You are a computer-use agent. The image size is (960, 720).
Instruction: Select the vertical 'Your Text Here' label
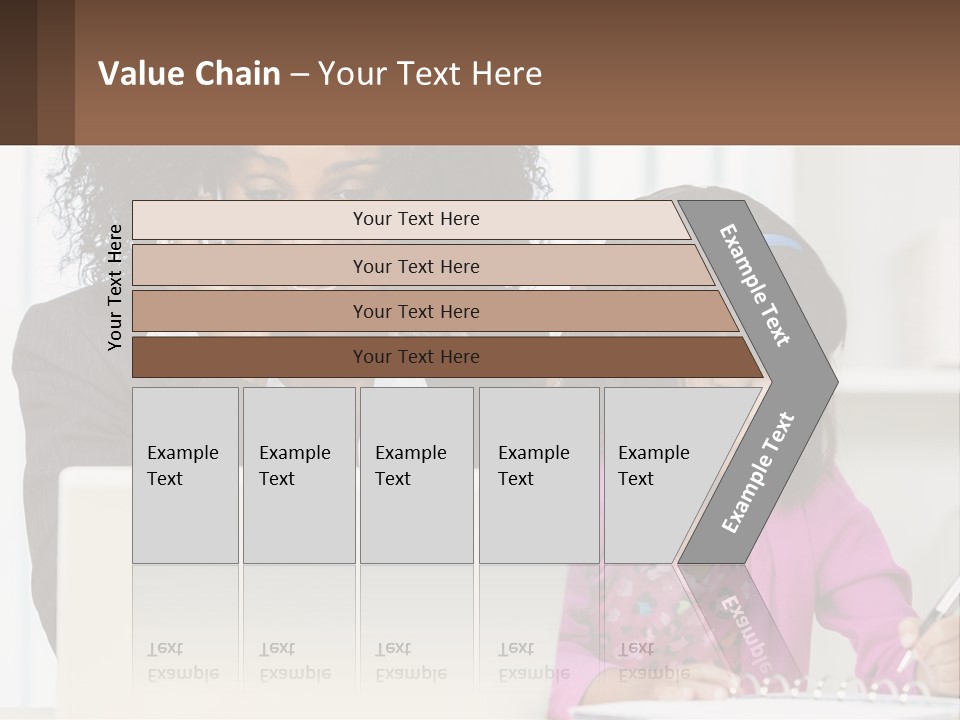tap(115, 287)
